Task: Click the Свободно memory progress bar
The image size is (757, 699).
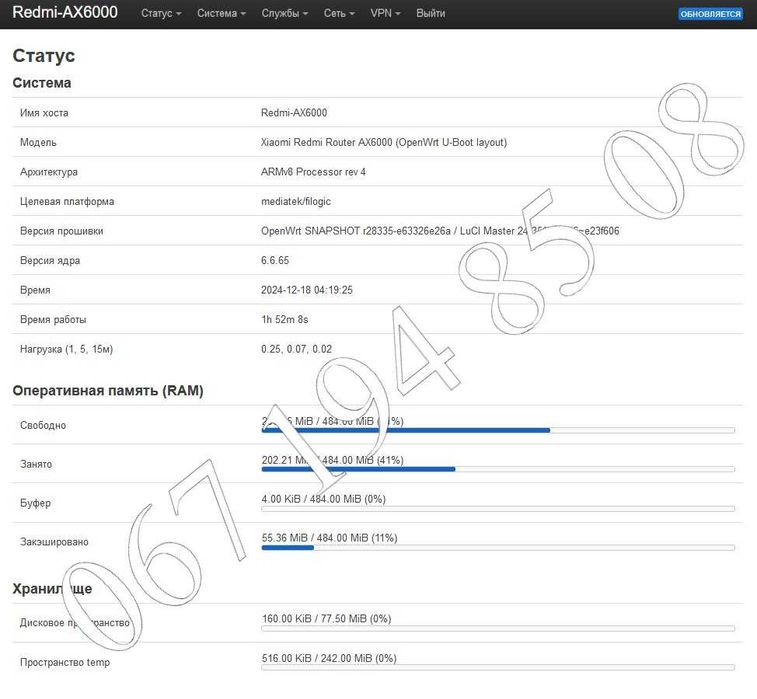Action: 498,430
